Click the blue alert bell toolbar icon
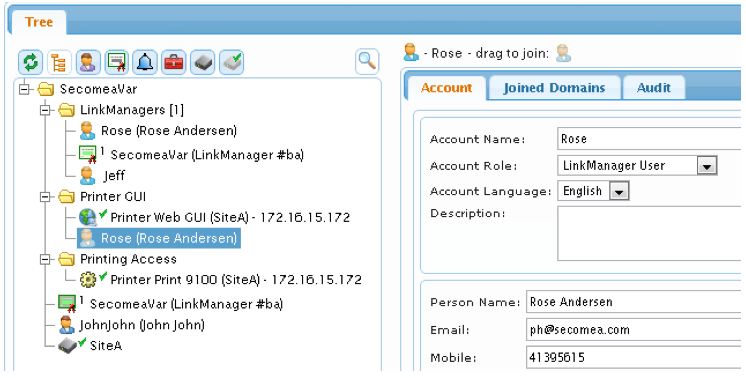Viewport: 746px width, 378px height. click(x=145, y=62)
